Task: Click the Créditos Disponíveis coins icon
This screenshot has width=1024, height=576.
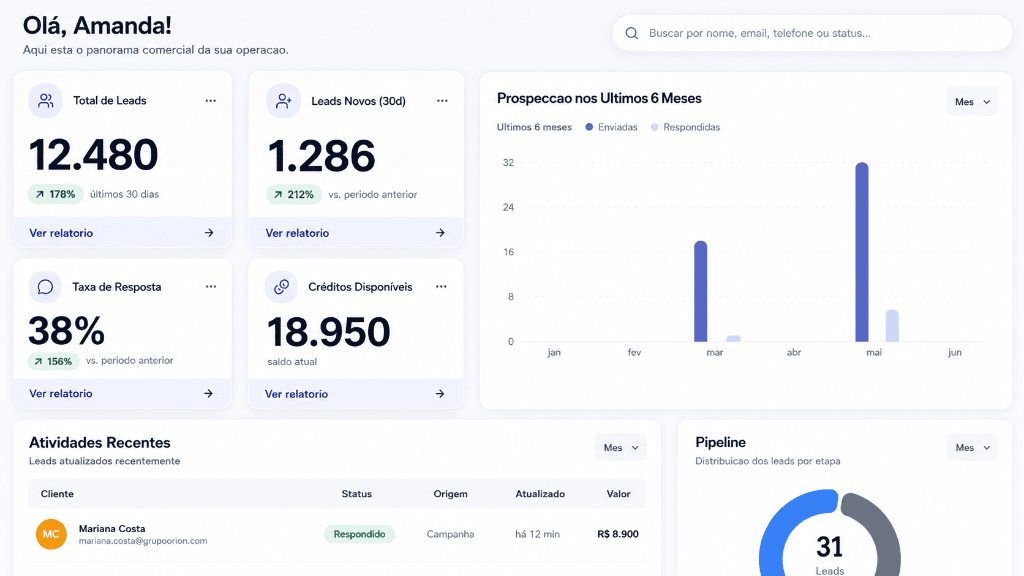Action: pos(281,287)
